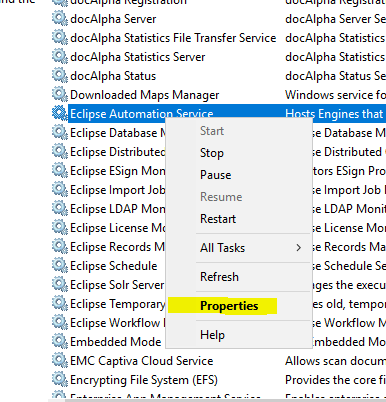This screenshot has height=402, width=386.
Task: Click gear icon beside Eclipse Database service
Action: (60, 133)
